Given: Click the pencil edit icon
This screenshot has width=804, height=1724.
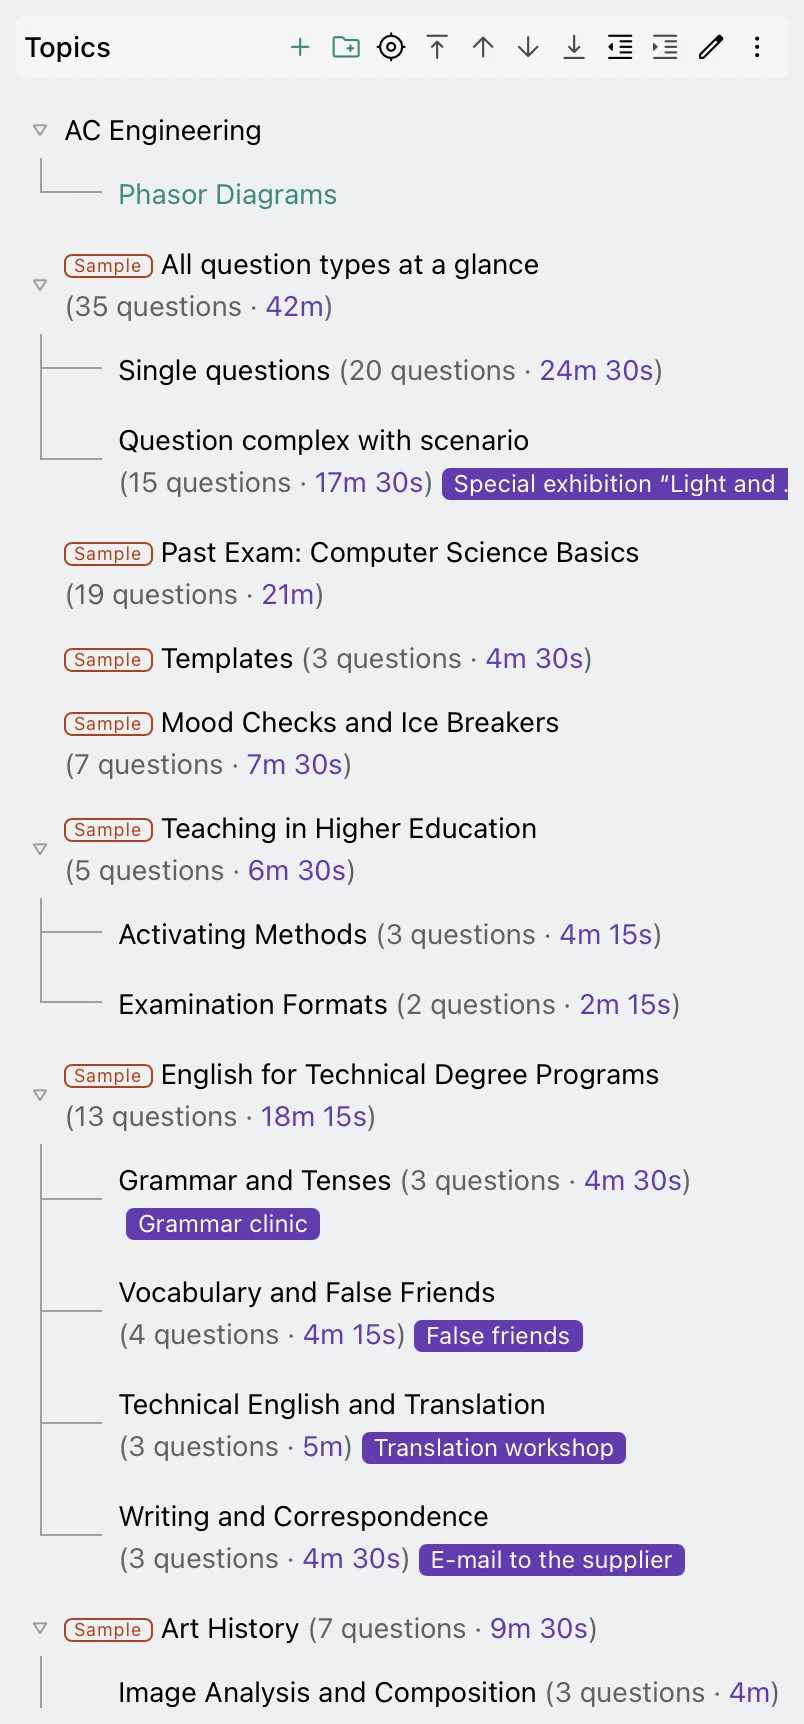Looking at the screenshot, I should pyautogui.click(x=711, y=47).
